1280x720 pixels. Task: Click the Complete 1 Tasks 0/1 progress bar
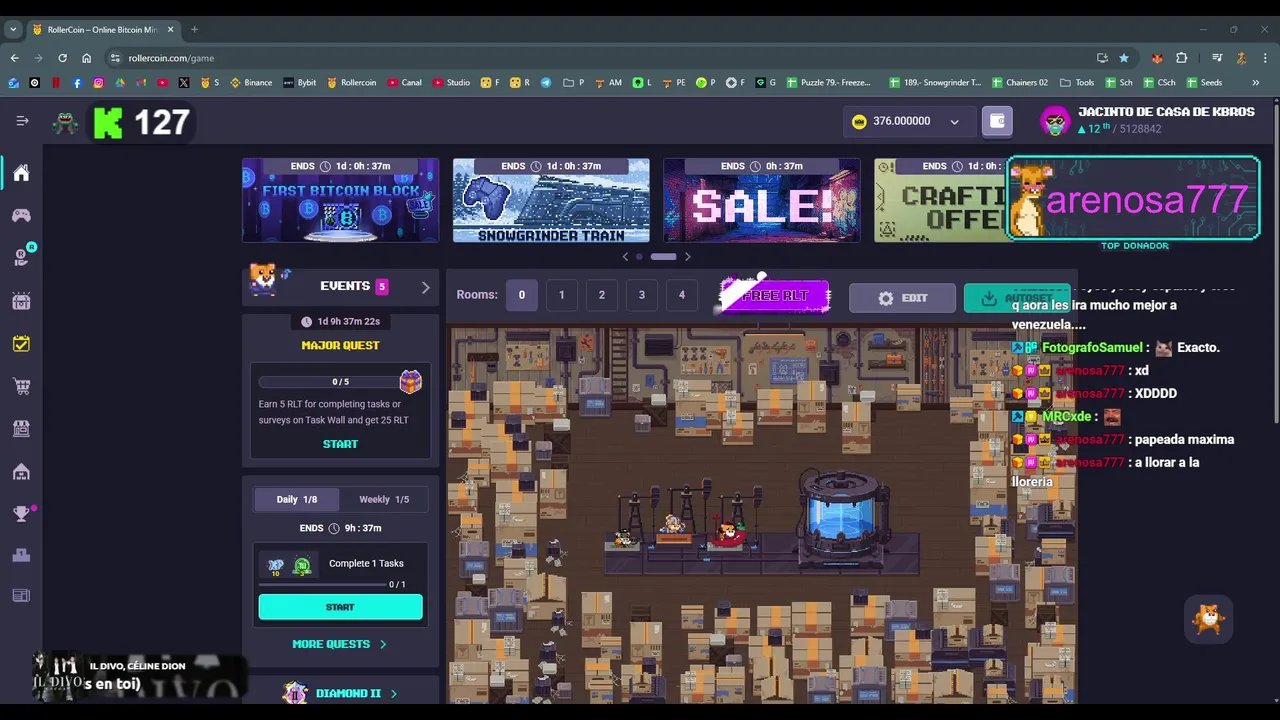tap(322, 584)
